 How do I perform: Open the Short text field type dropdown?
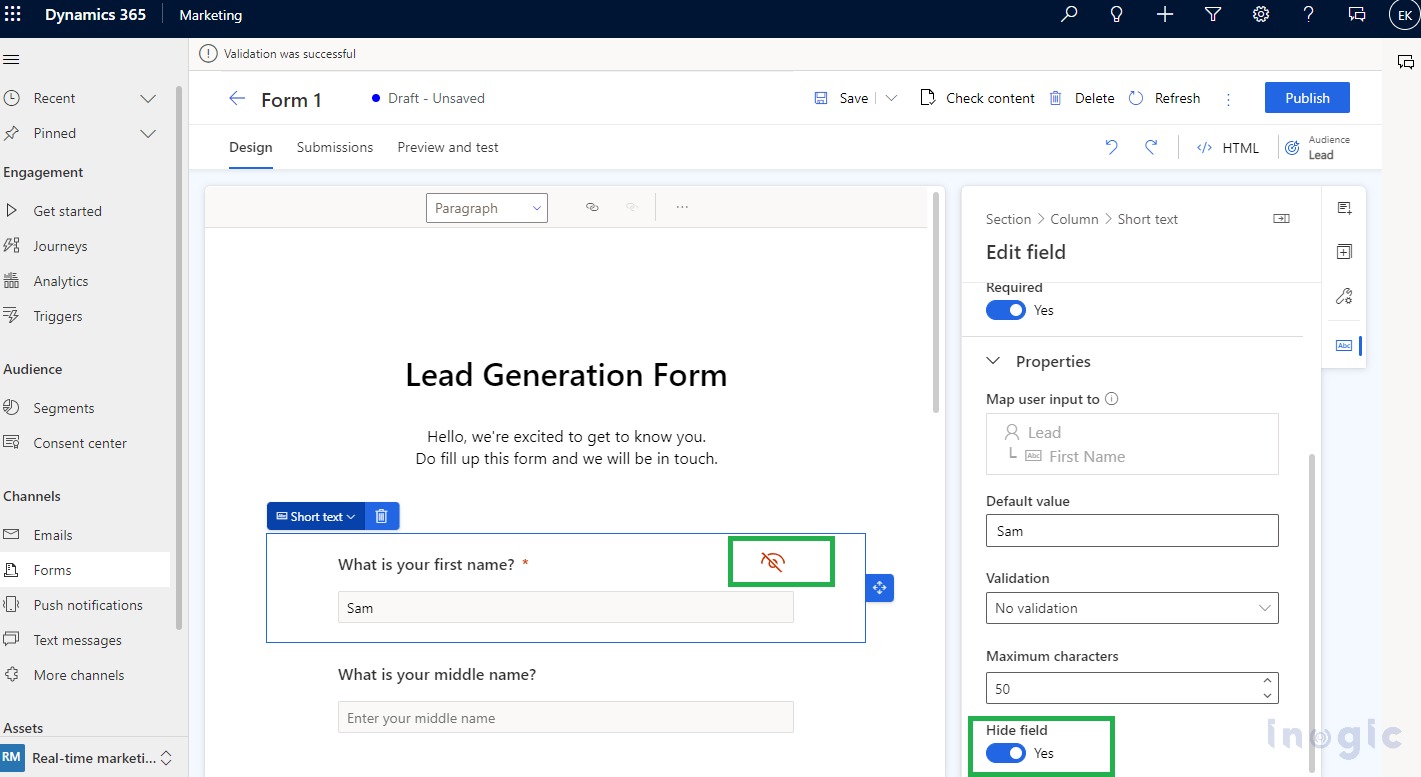(316, 516)
